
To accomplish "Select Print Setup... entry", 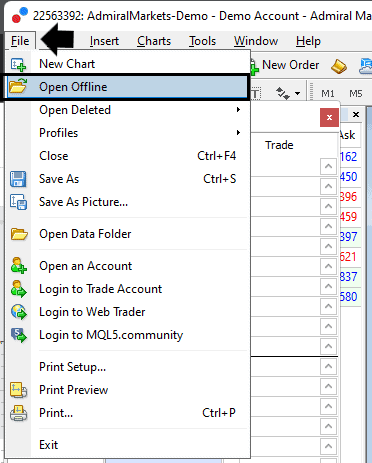I will point(127,367).
